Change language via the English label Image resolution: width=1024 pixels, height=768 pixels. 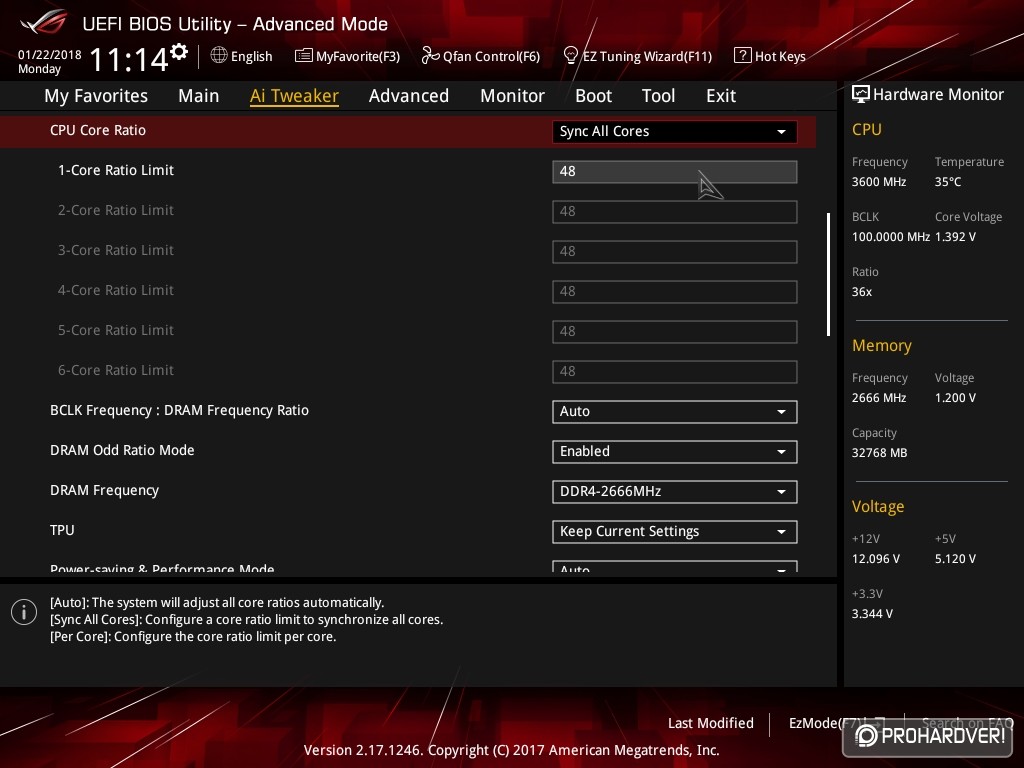coord(251,56)
